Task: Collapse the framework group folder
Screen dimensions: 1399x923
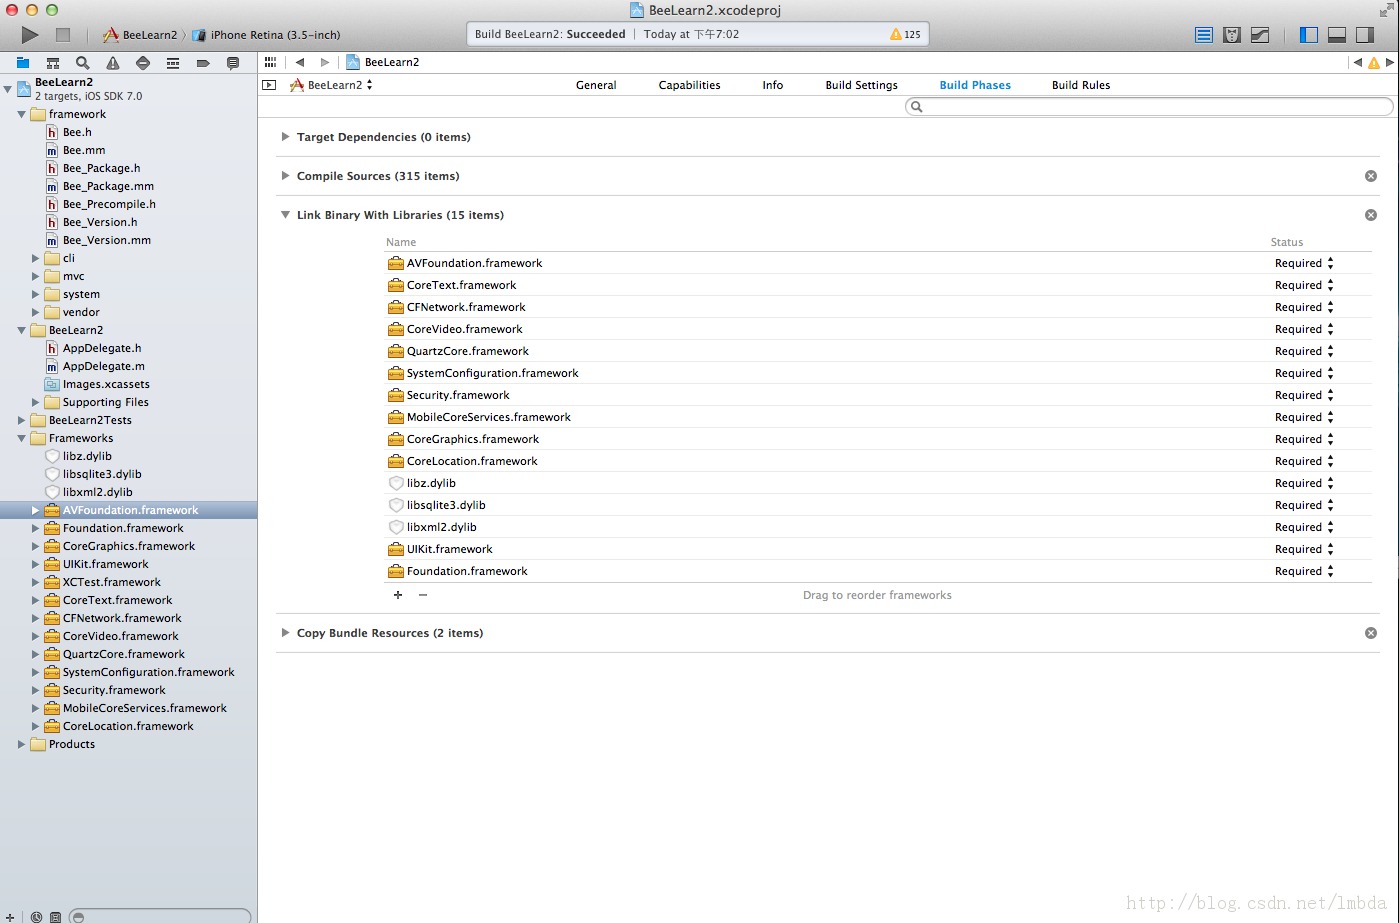Action: tap(21, 114)
